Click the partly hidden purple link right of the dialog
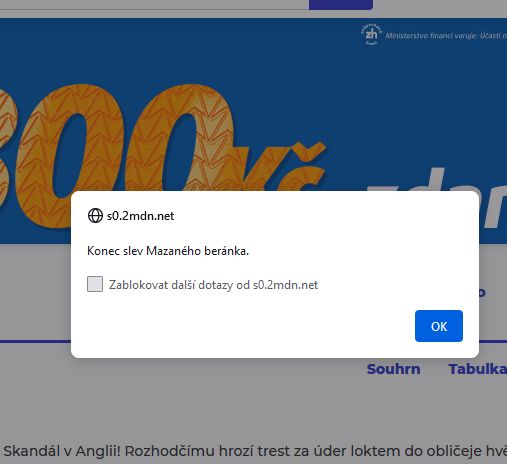The image size is (507, 464). (482, 292)
